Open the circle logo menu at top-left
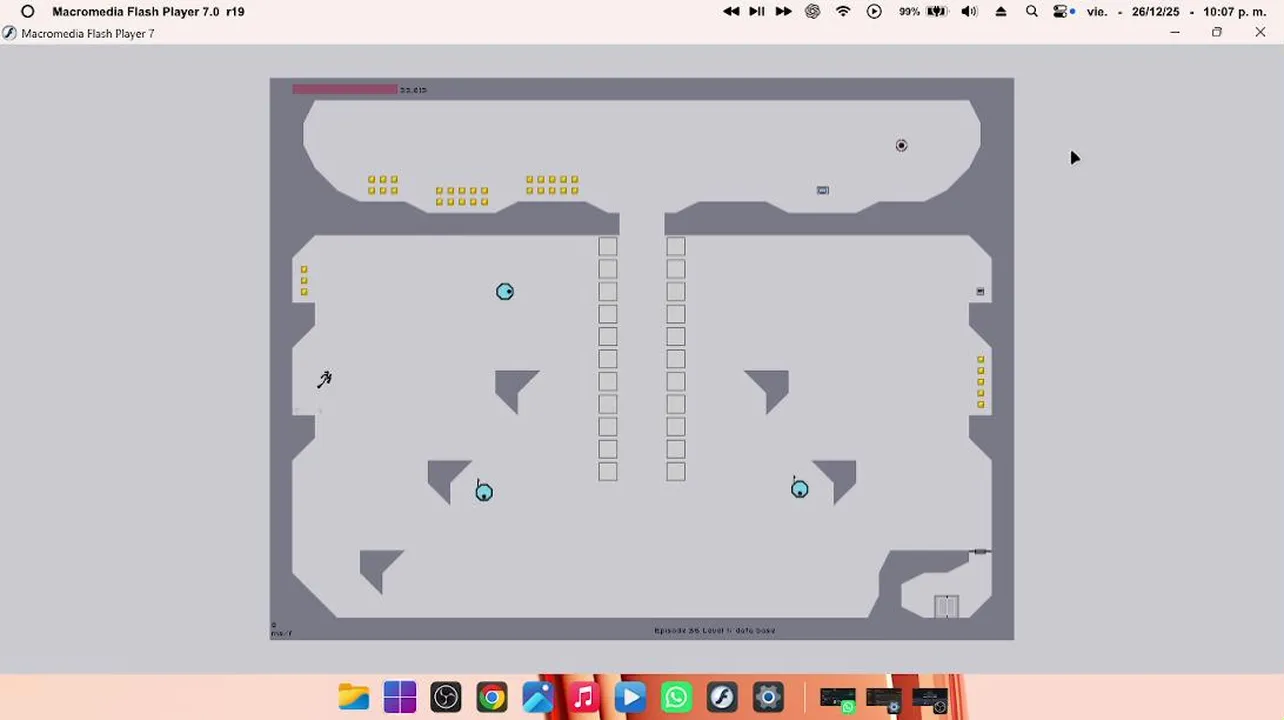 click(28, 12)
